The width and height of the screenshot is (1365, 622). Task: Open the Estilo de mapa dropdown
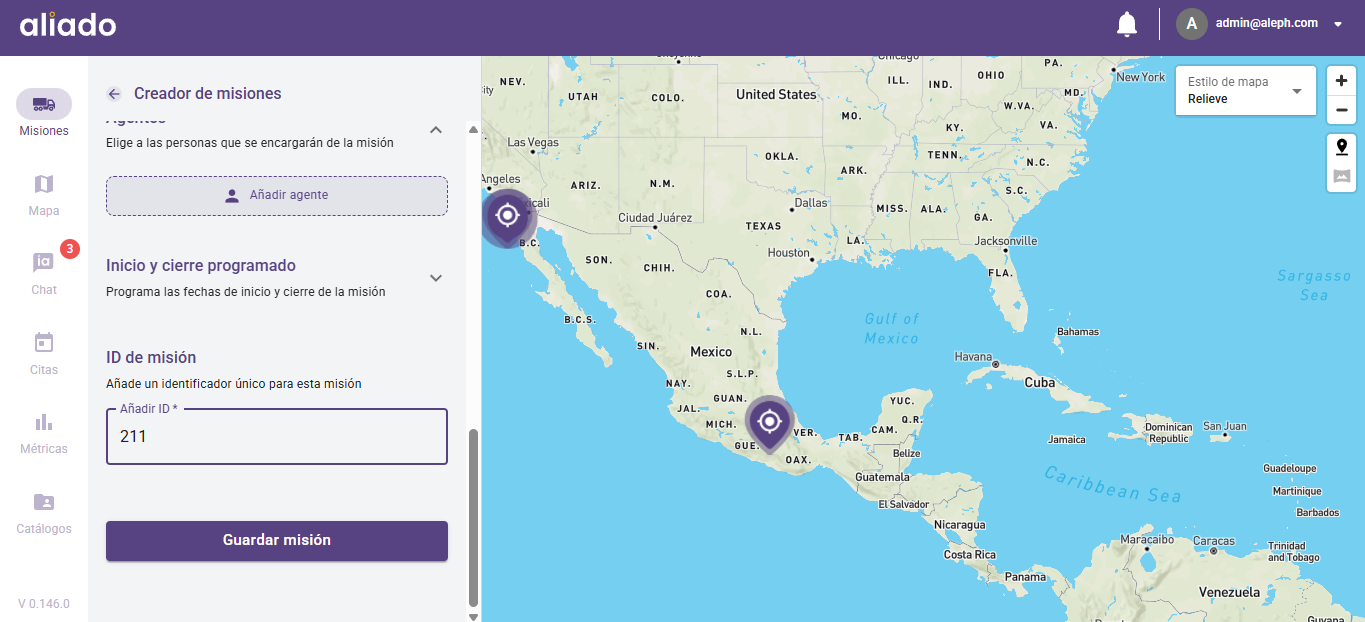(1245, 91)
